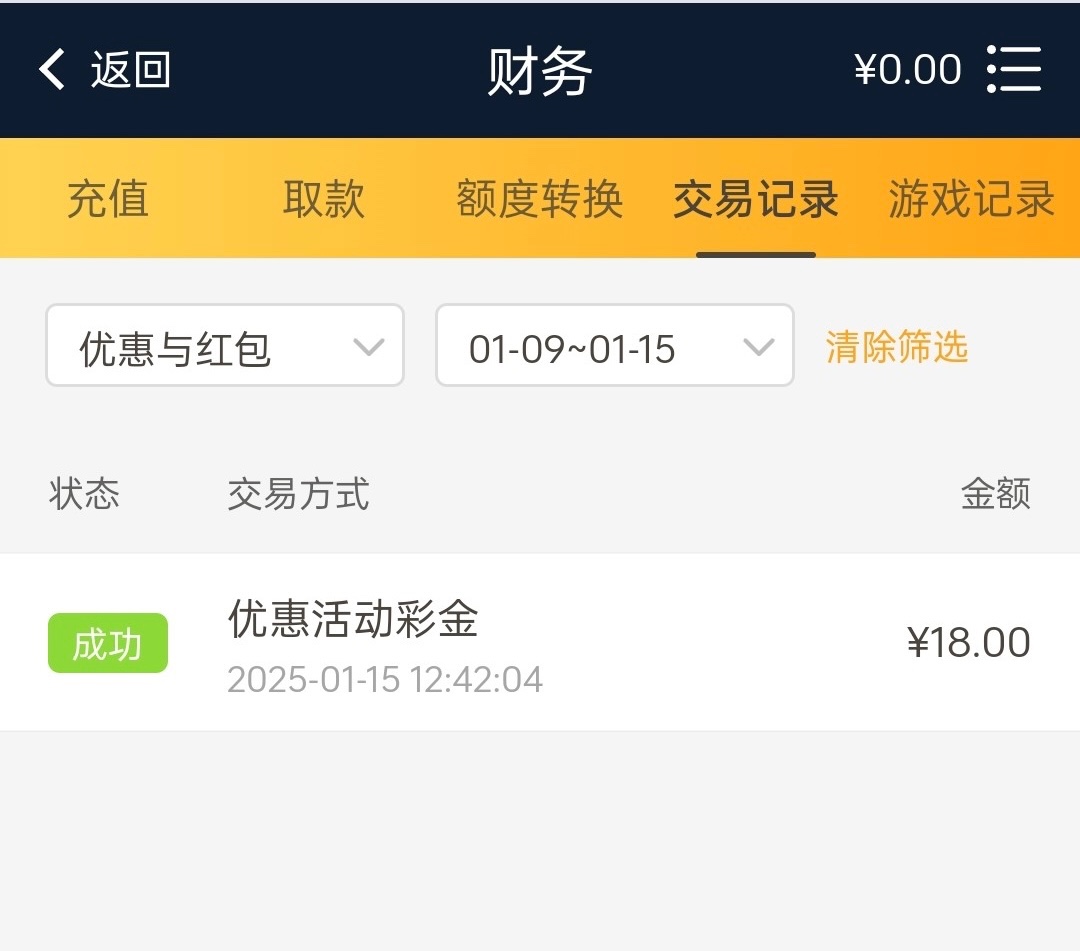Go to the 额度转换 tab
This screenshot has width=1080, height=951.
click(540, 199)
